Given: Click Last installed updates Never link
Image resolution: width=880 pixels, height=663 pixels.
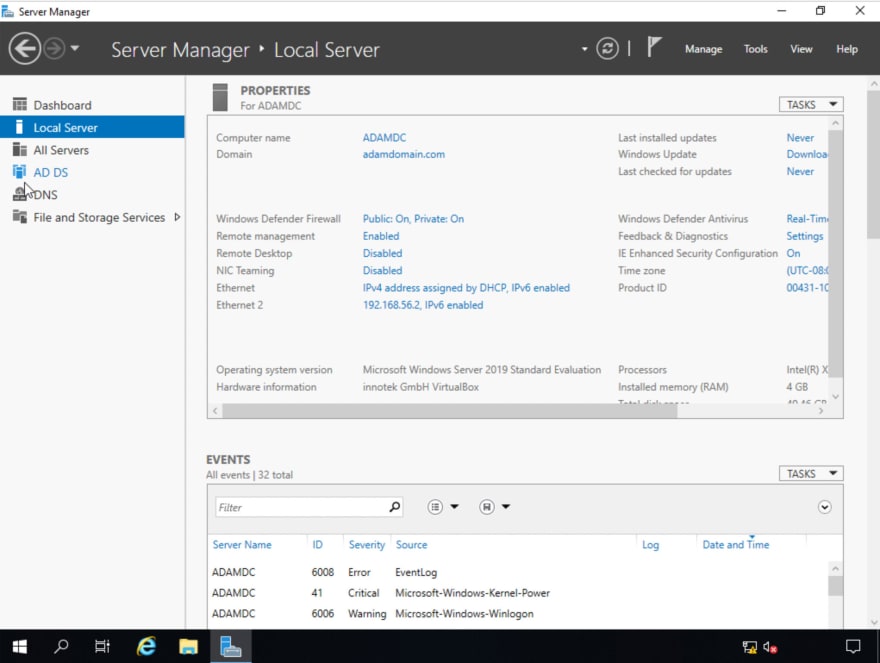Looking at the screenshot, I should (x=800, y=138).
